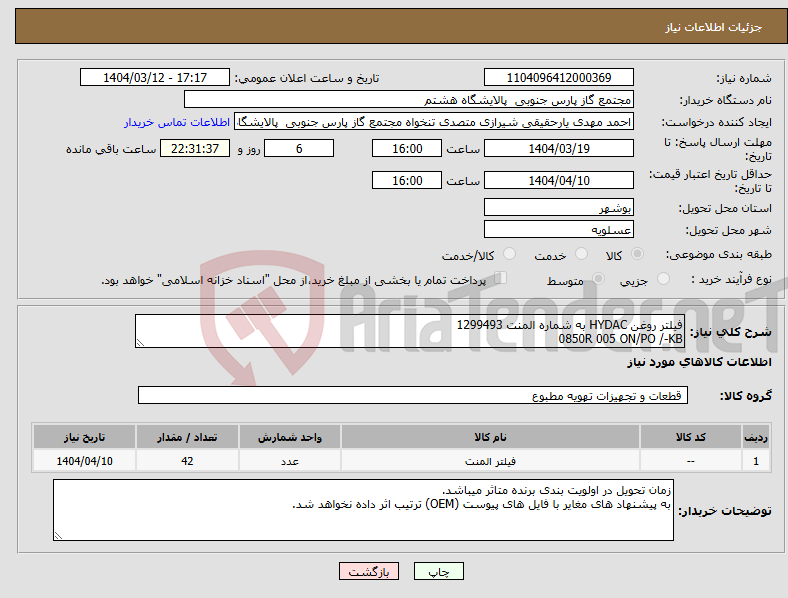Viewport: 788px width, 598px height.
Task: Click the label تاریخ و ساعت اعلان عمومی
Action: click(307, 78)
